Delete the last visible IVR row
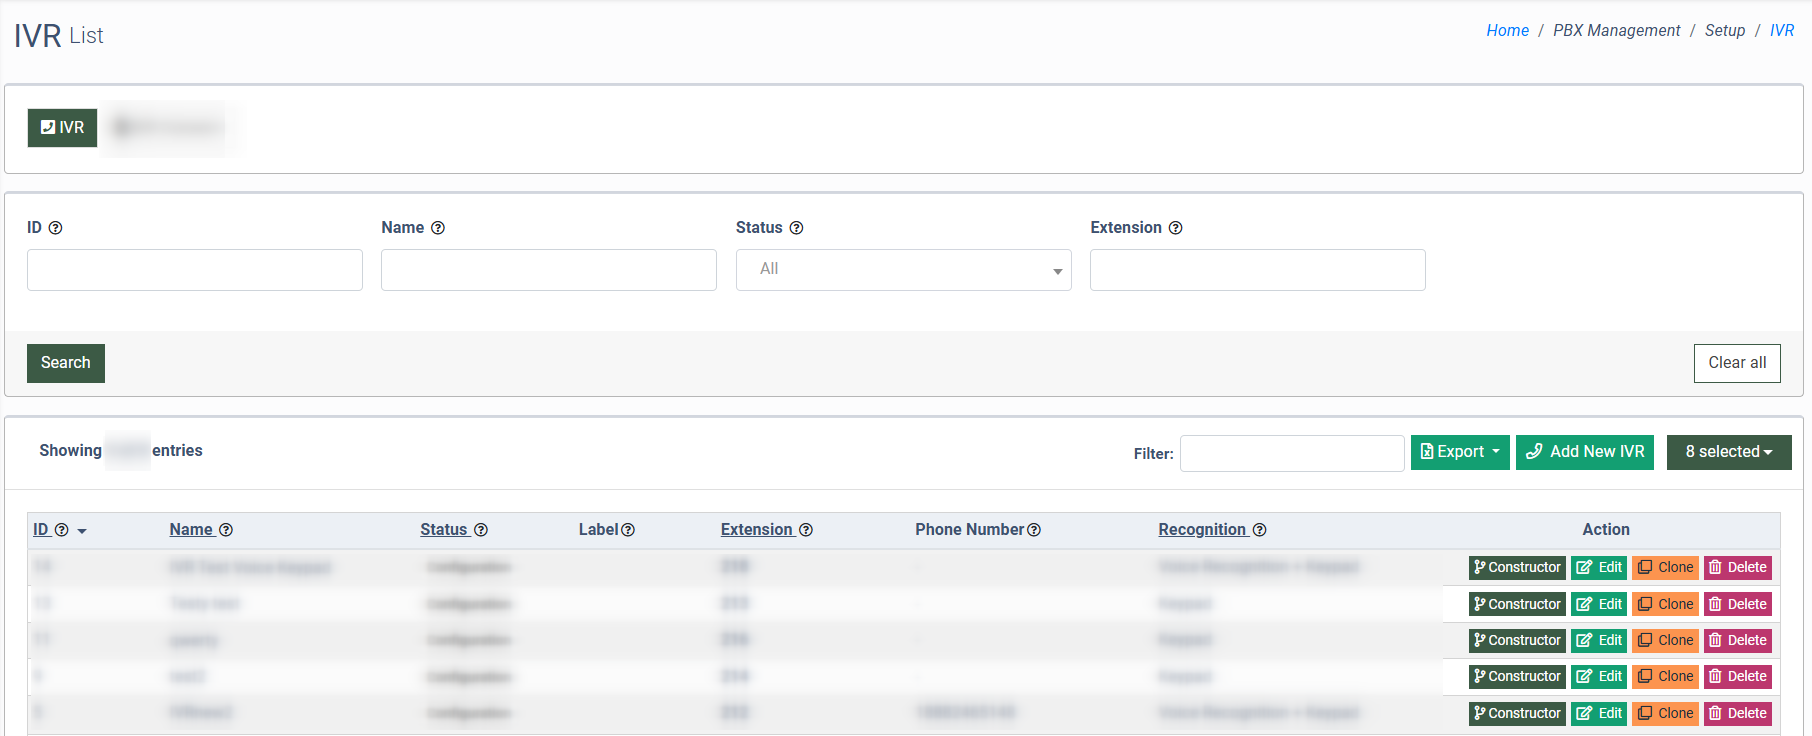Viewport: 1812px width, 736px height. tap(1737, 713)
